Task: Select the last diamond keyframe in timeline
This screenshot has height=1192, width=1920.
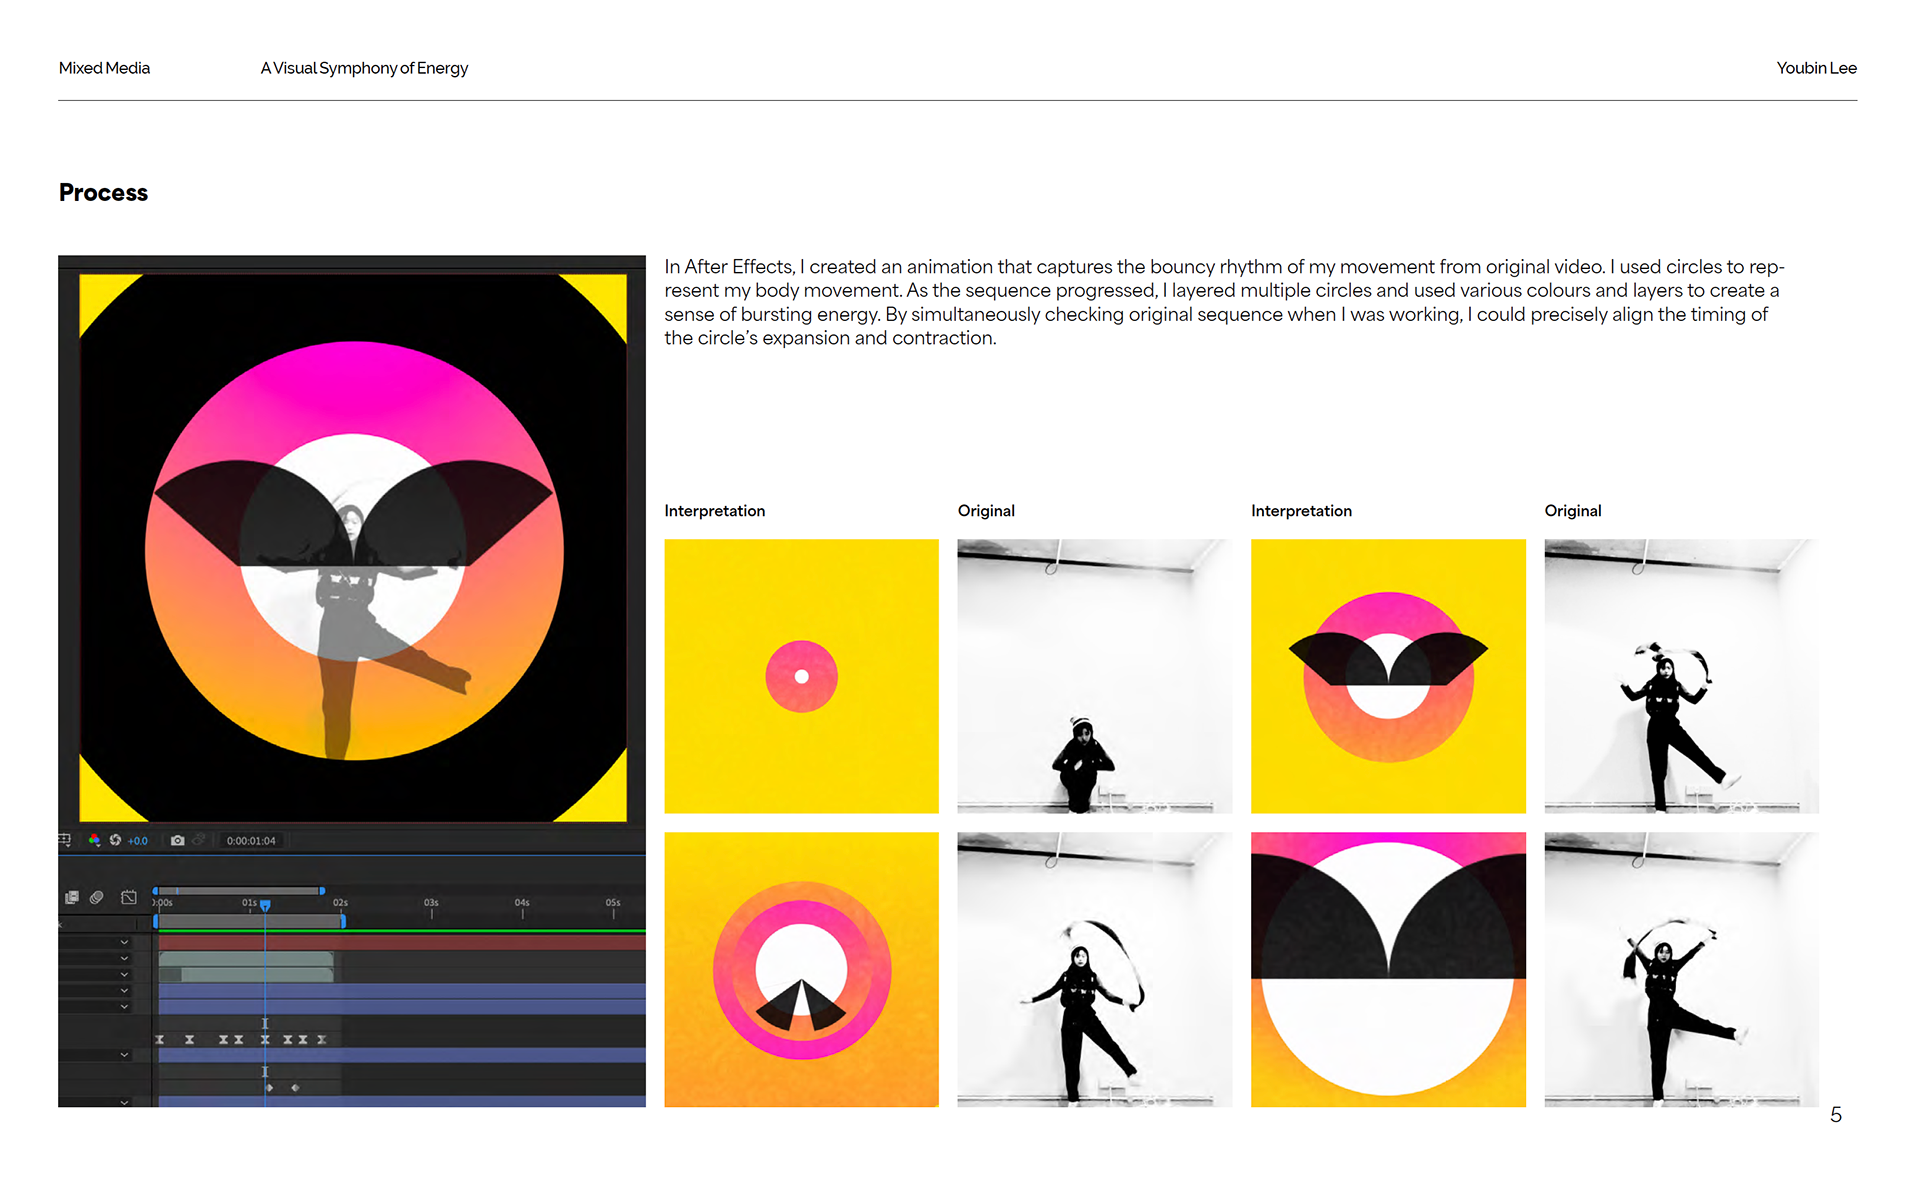Action: pyautogui.click(x=295, y=1087)
